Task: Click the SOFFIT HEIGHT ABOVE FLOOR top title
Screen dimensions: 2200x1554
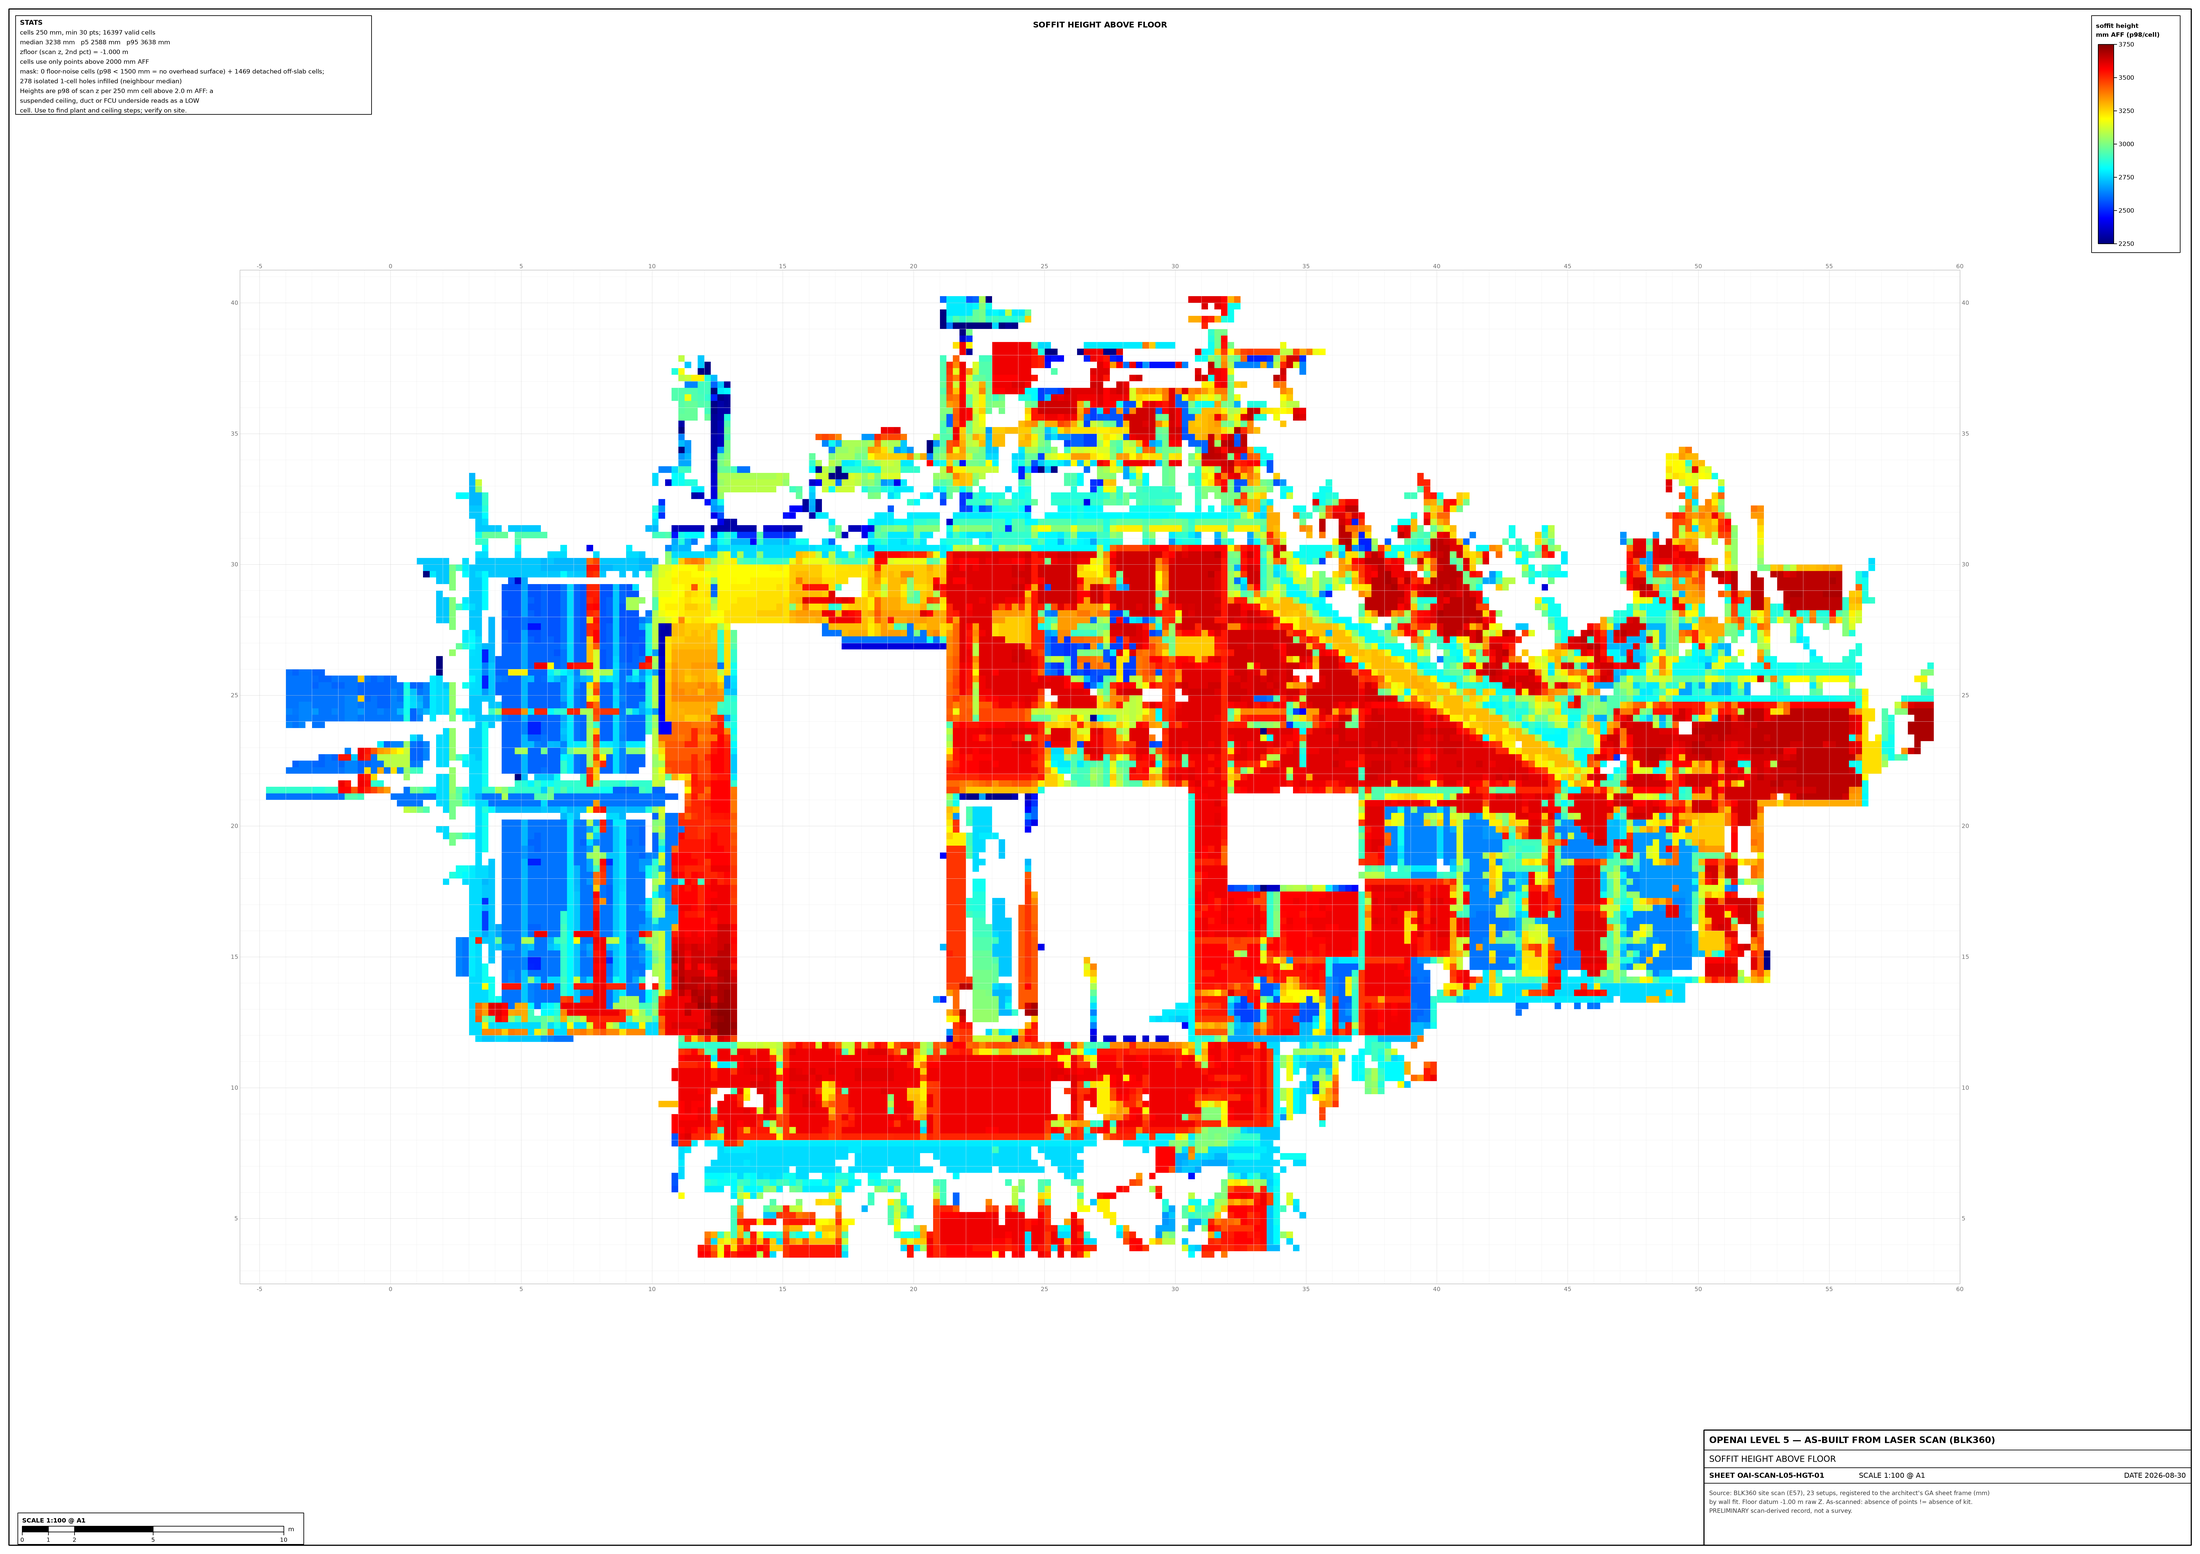Action: (x=1100, y=25)
